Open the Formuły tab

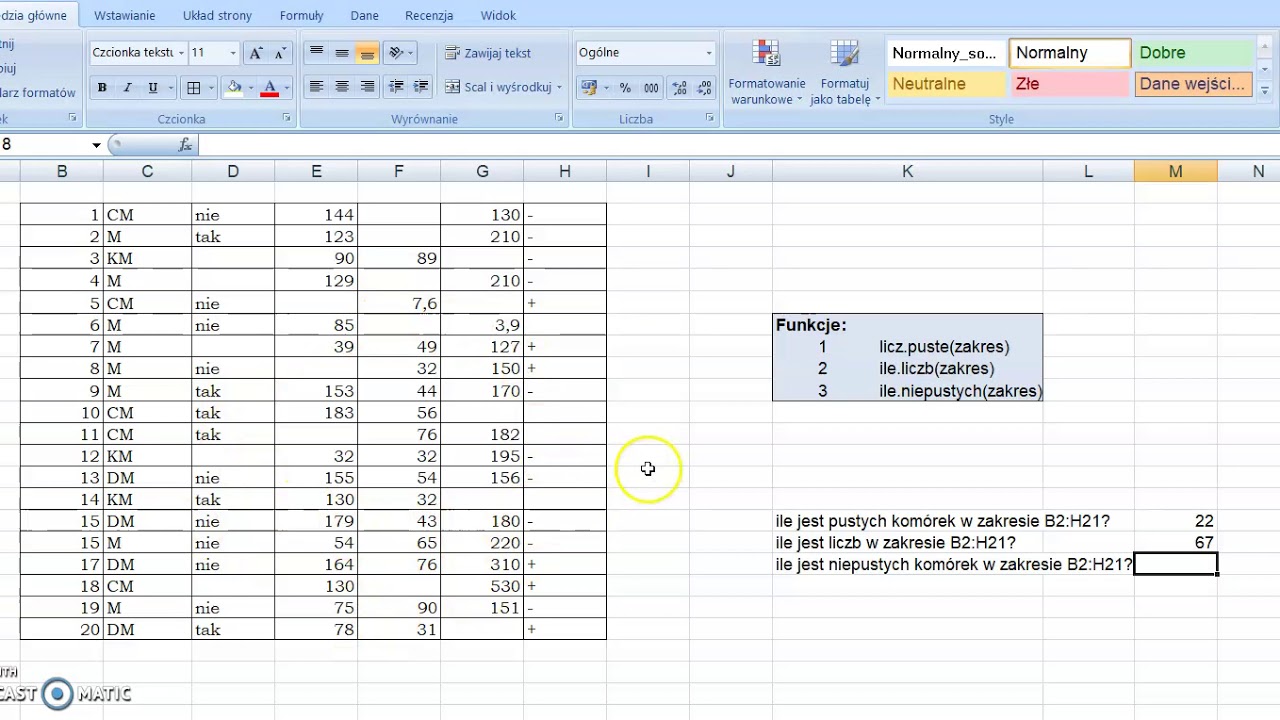(301, 15)
